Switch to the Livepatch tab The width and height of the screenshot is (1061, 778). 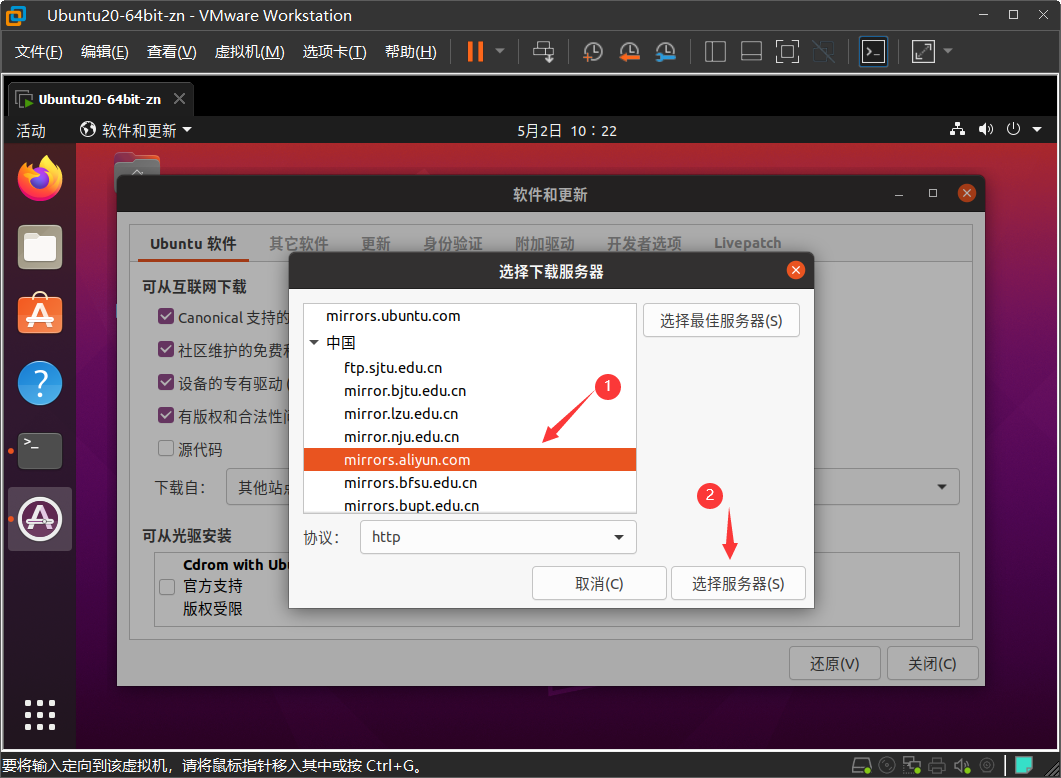747,243
